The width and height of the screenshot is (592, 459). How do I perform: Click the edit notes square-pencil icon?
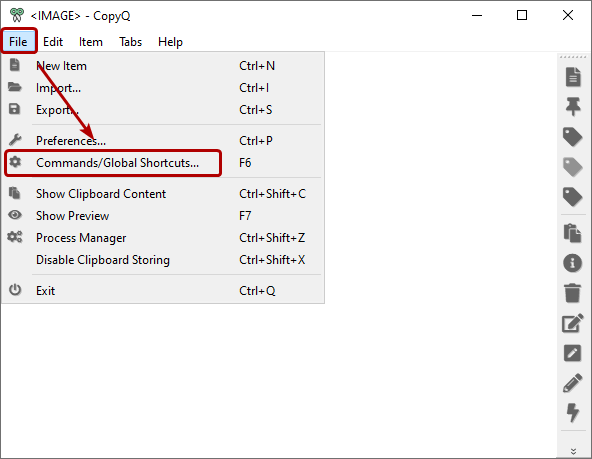click(573, 323)
